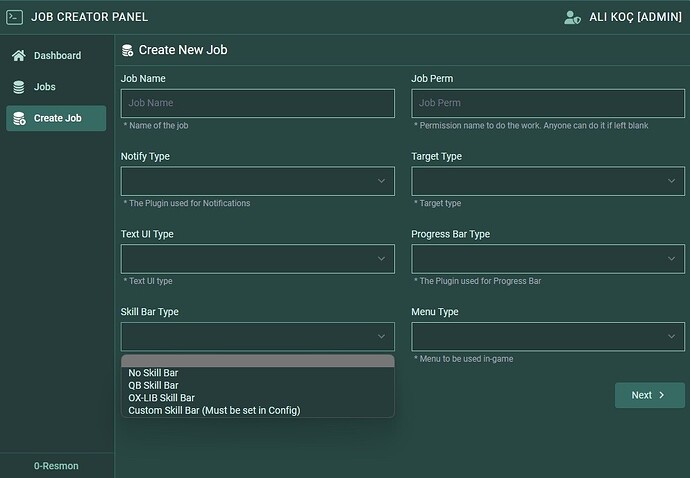
Task: Expand the Progress Bar Type dropdown
Action: click(548, 259)
